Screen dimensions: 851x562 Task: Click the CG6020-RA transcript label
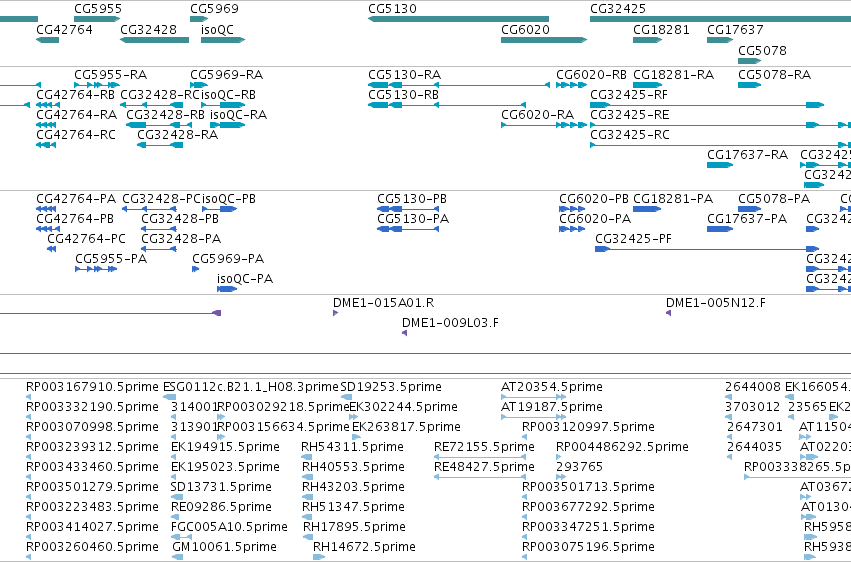coord(537,115)
